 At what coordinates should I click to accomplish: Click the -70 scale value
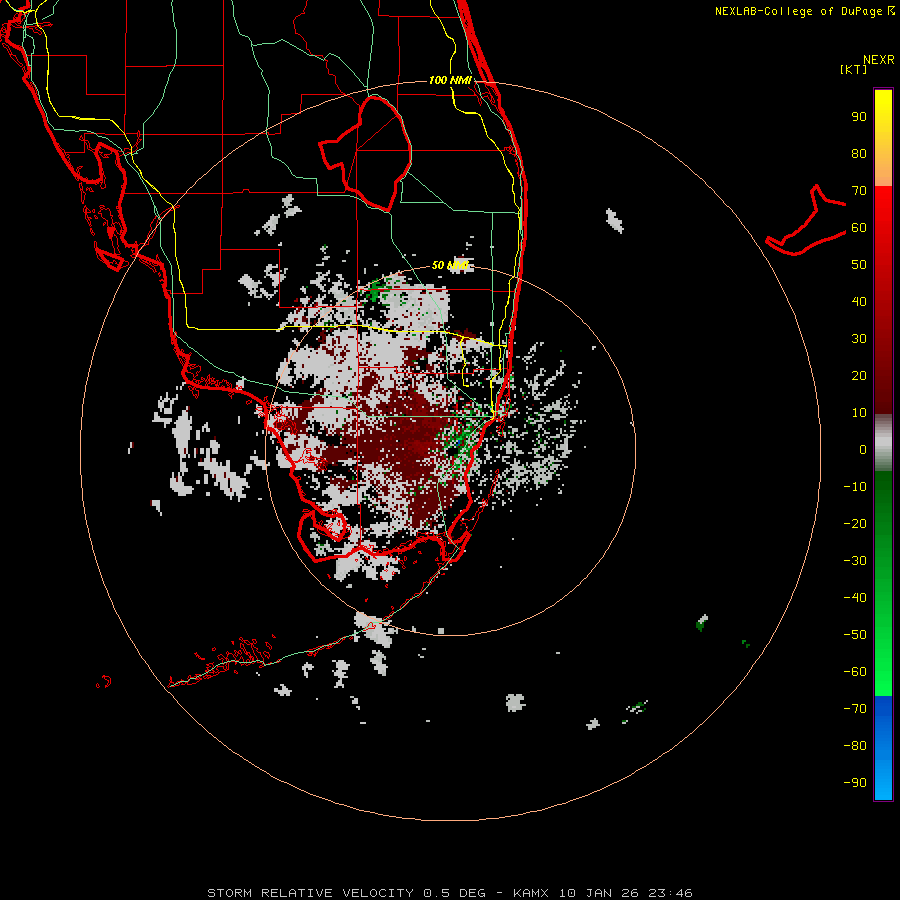(855, 709)
